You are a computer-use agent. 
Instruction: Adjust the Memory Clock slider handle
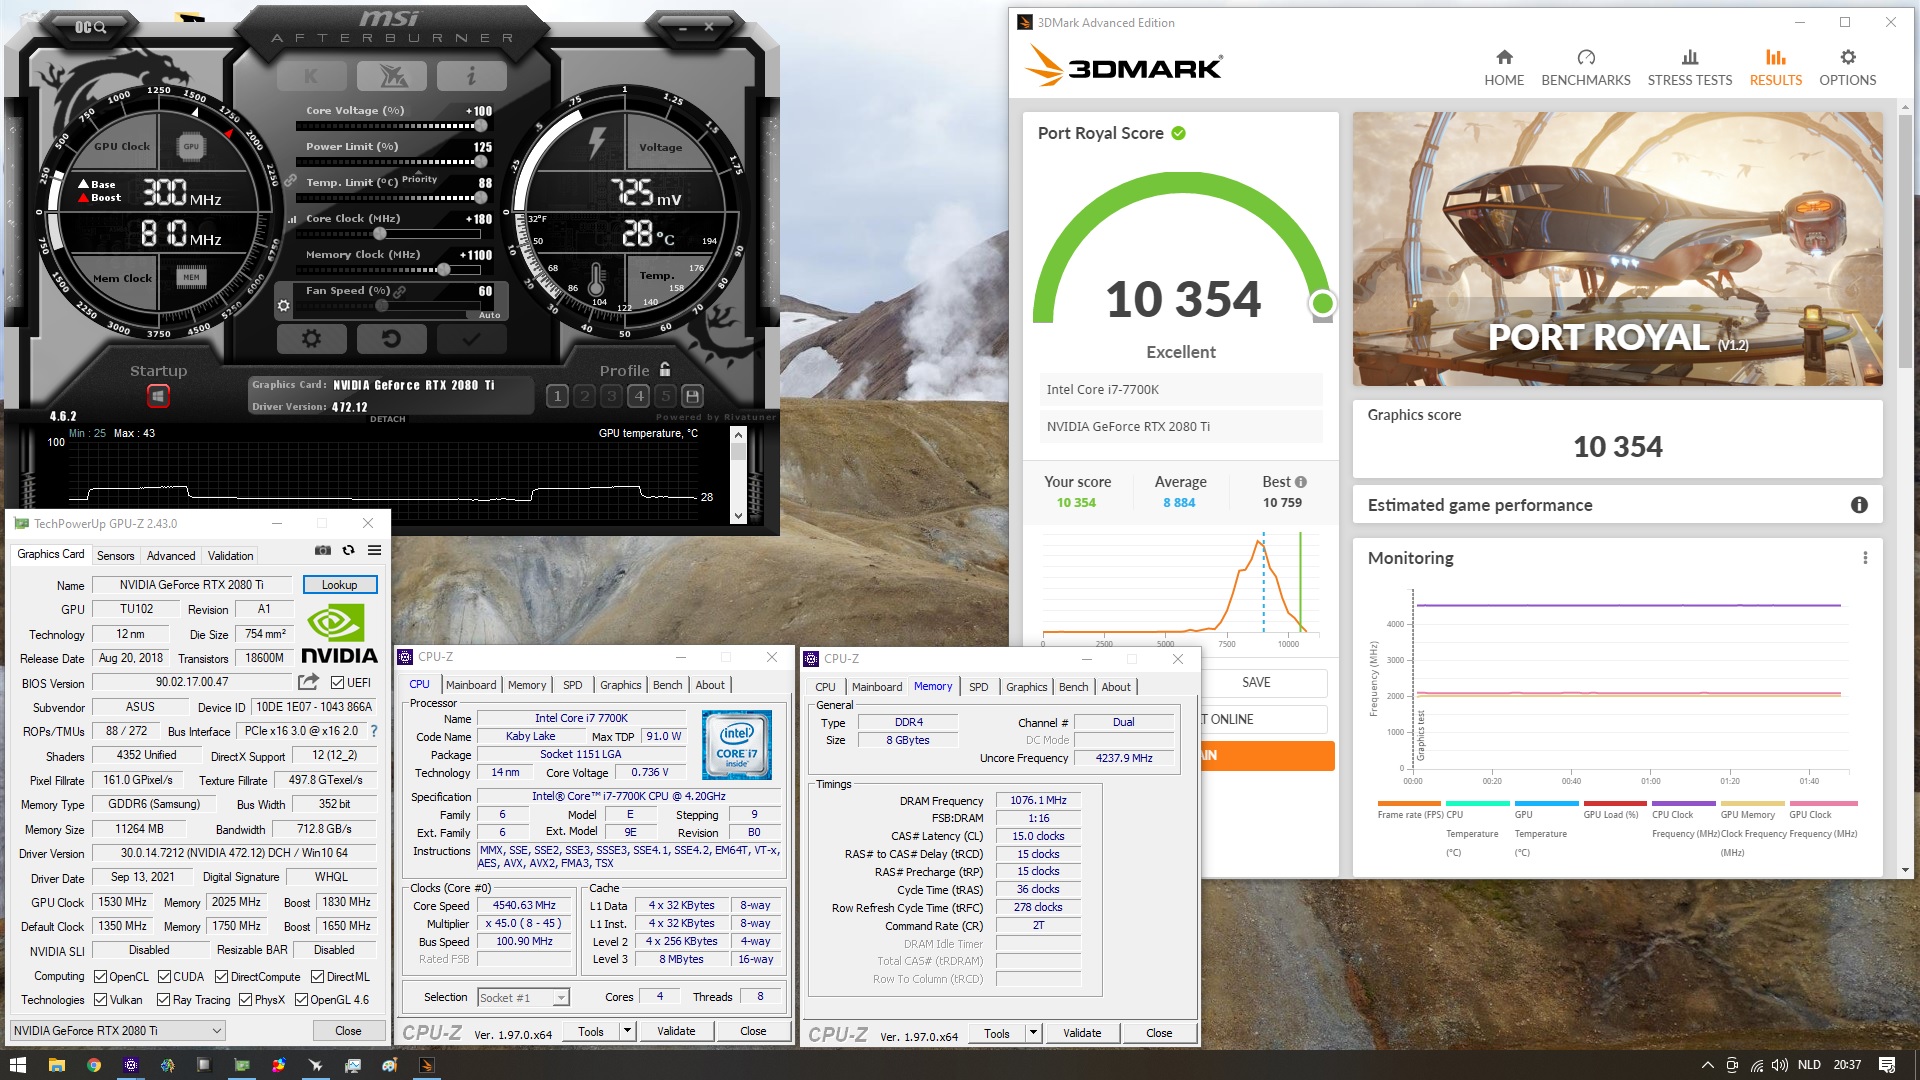pos(444,270)
